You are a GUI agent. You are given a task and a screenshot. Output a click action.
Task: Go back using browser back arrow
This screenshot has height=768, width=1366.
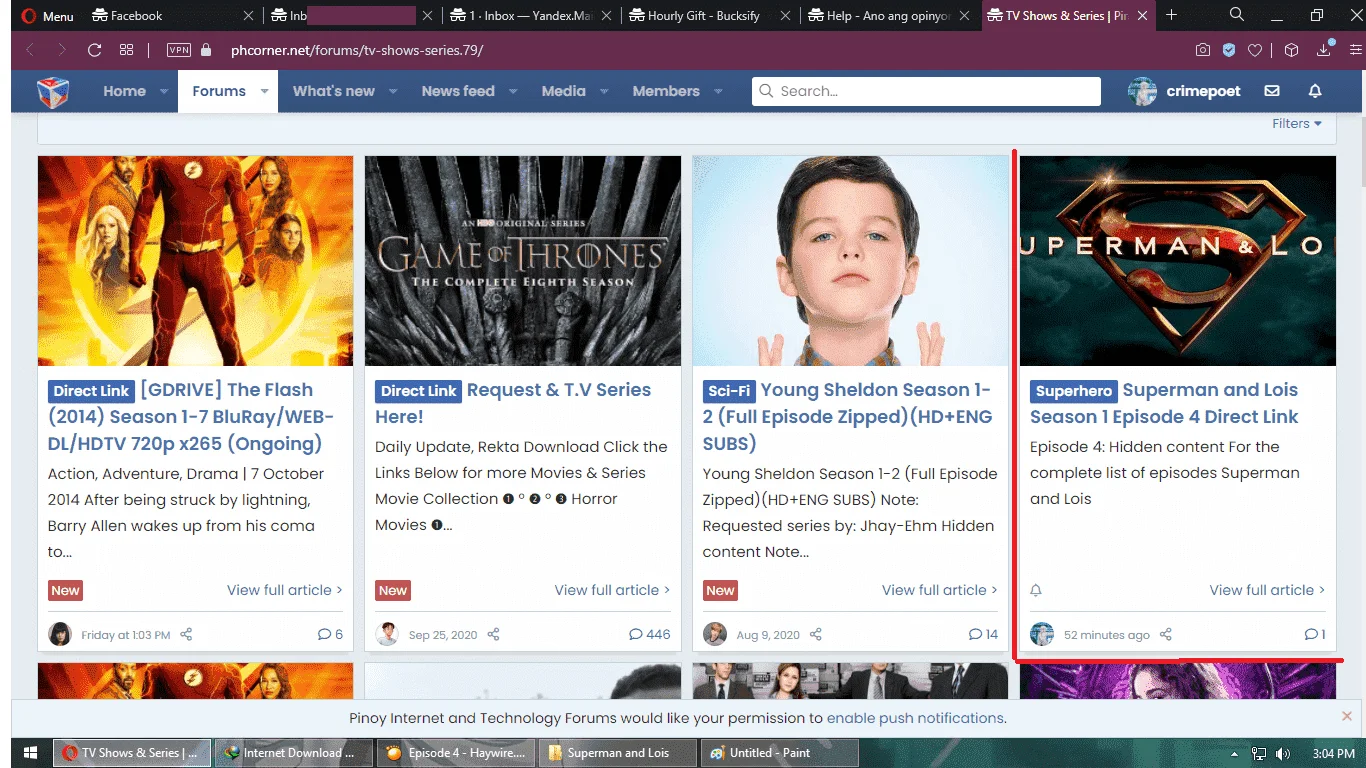coord(30,50)
